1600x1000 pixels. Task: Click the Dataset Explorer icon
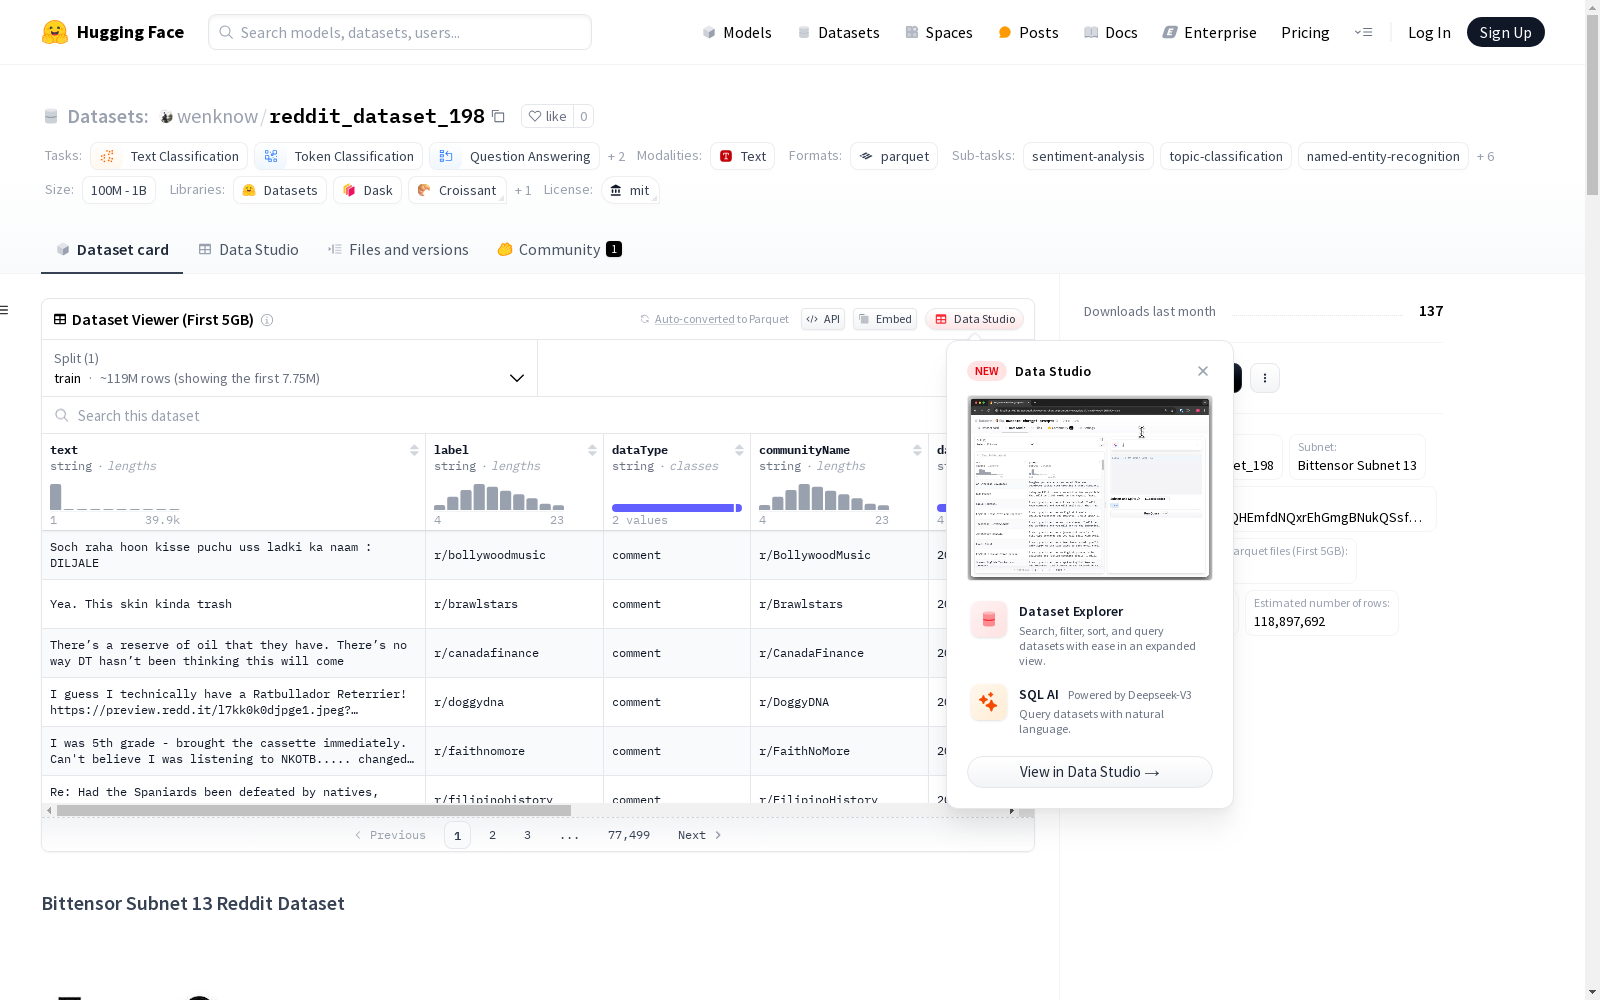(x=988, y=620)
